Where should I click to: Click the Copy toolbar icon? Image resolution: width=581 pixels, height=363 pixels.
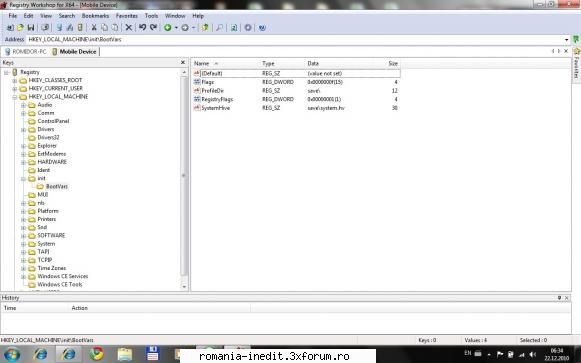104,27
